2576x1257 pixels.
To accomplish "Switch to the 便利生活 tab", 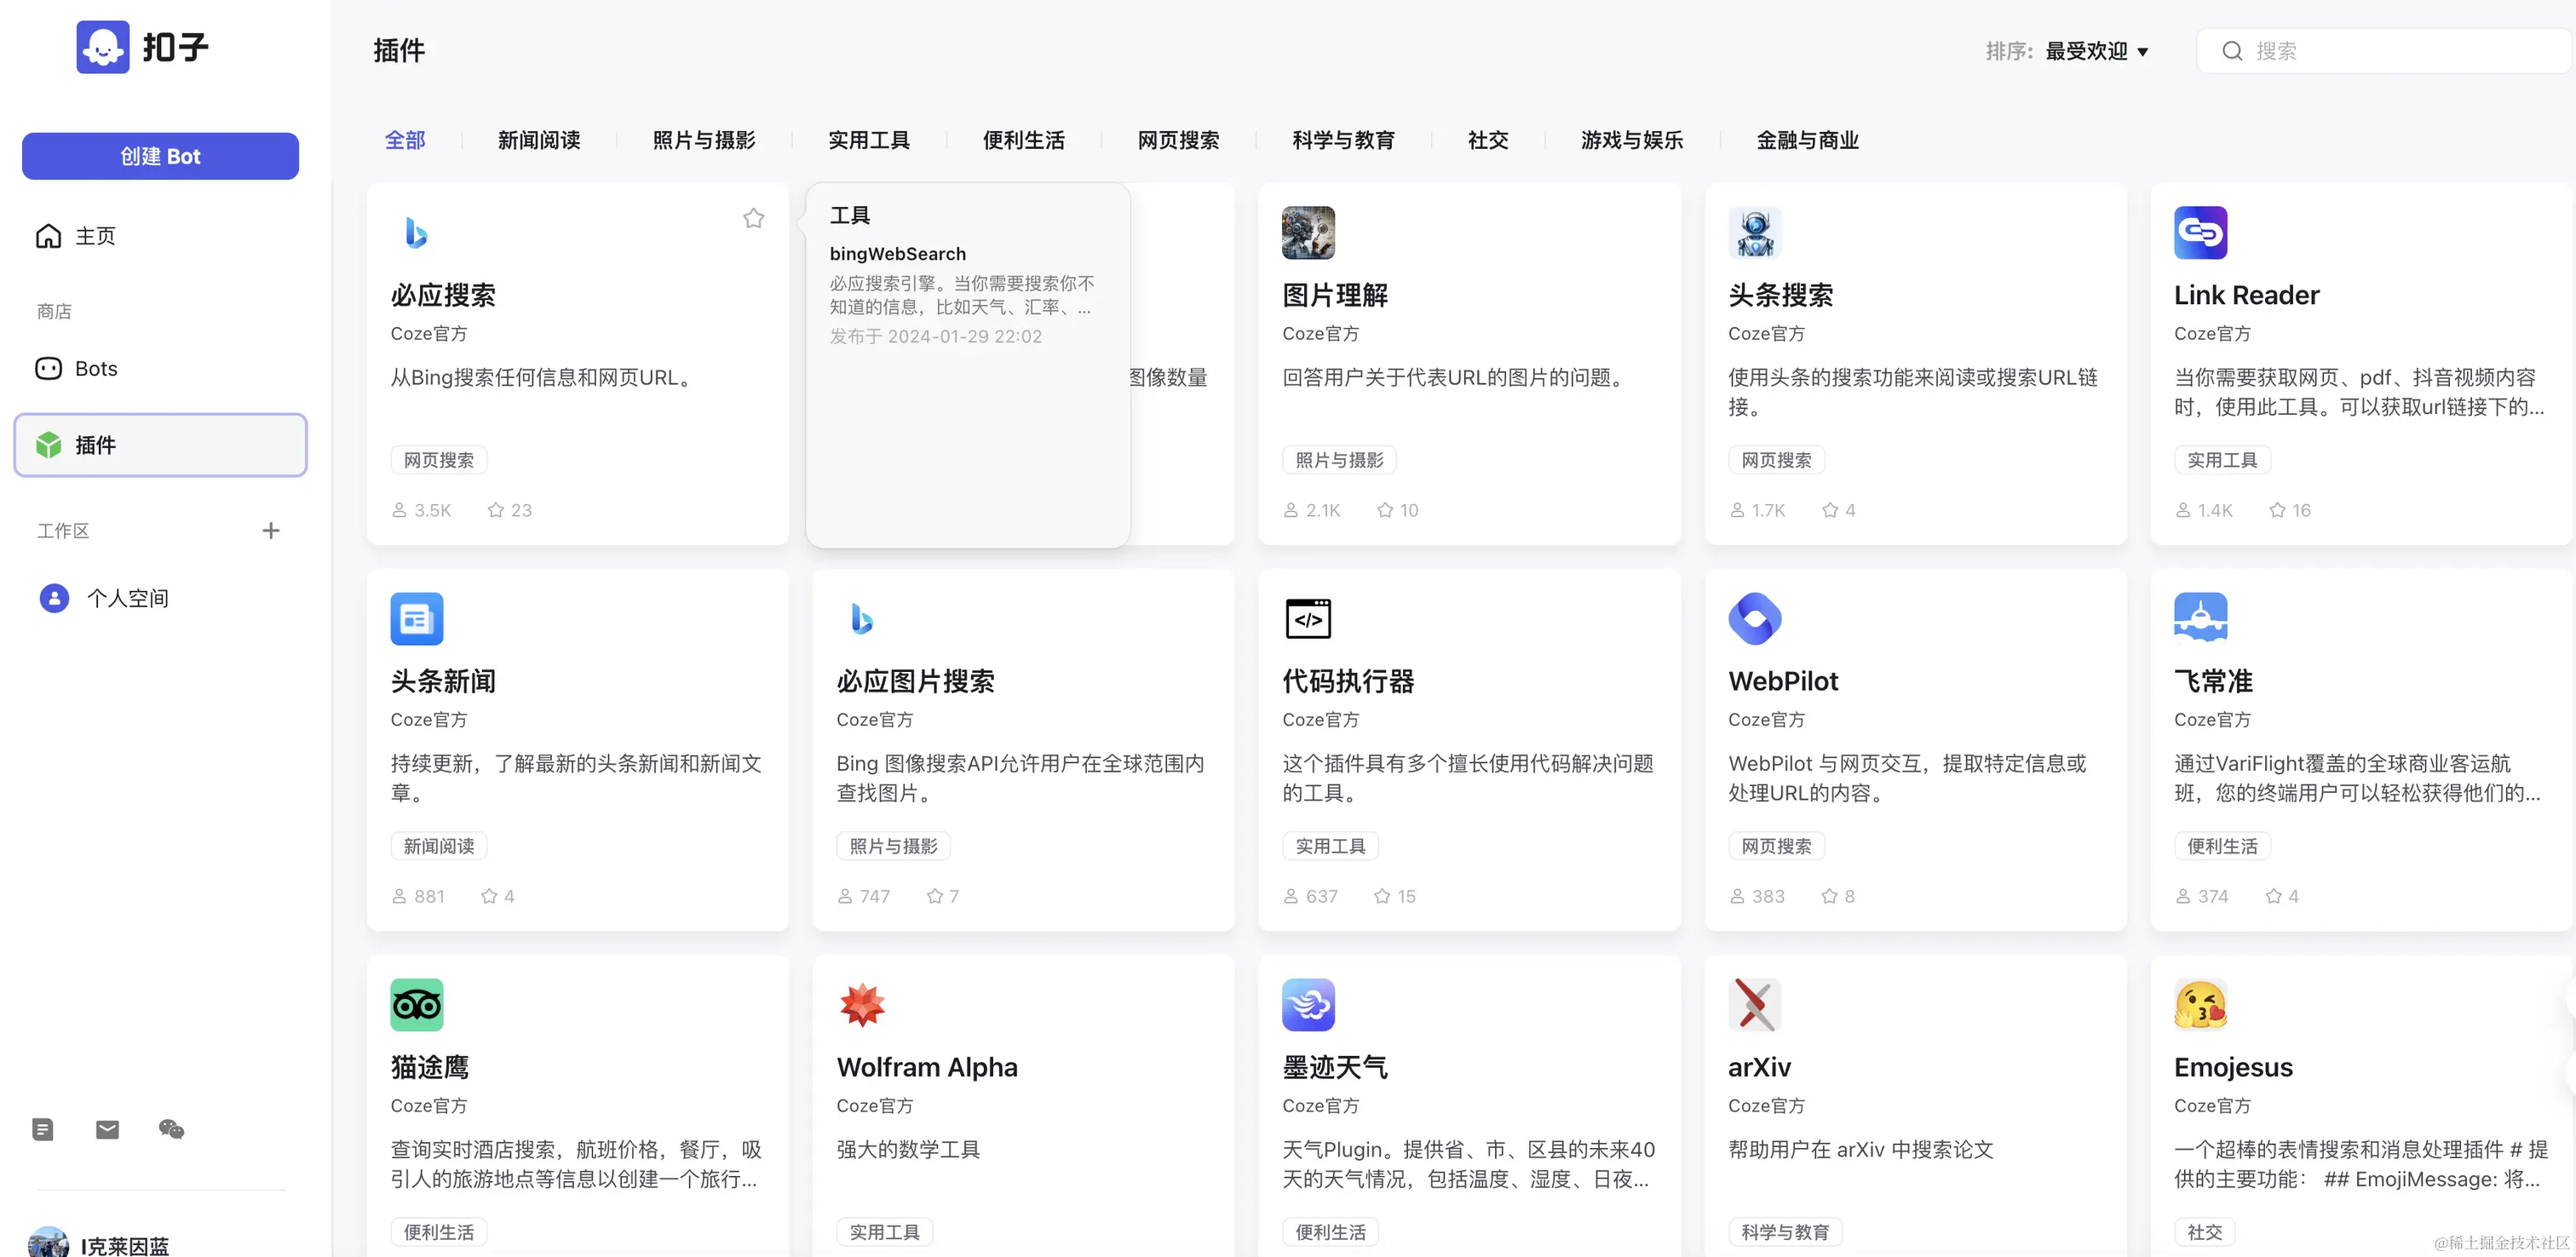I will tap(1024, 140).
